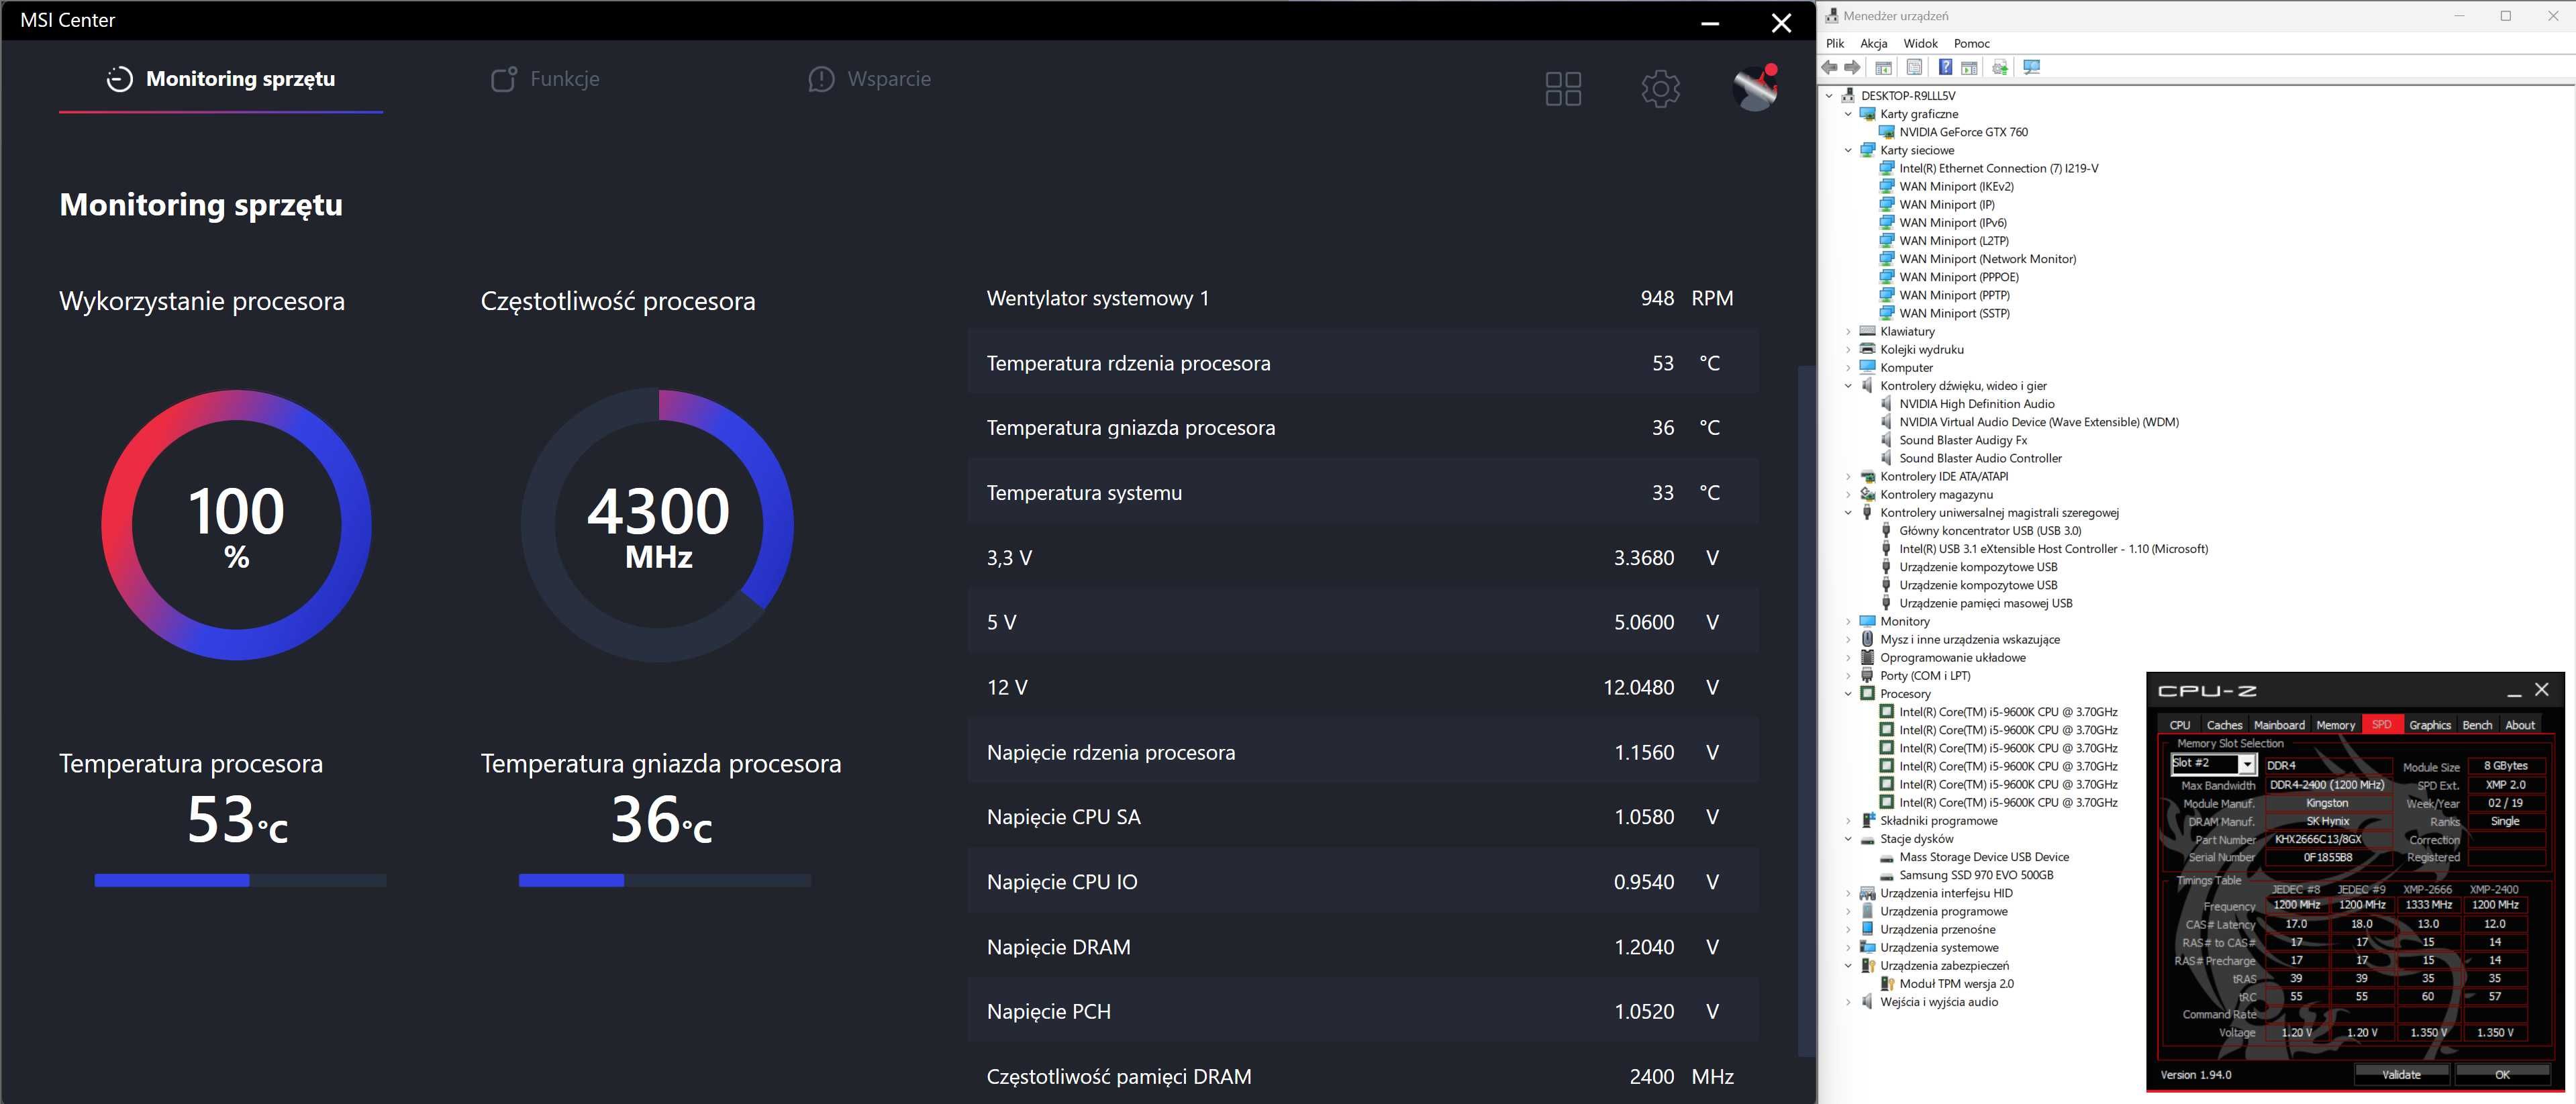Click the blue Help question mark toolbar icon
The width and height of the screenshot is (2576, 1104).
point(1945,67)
